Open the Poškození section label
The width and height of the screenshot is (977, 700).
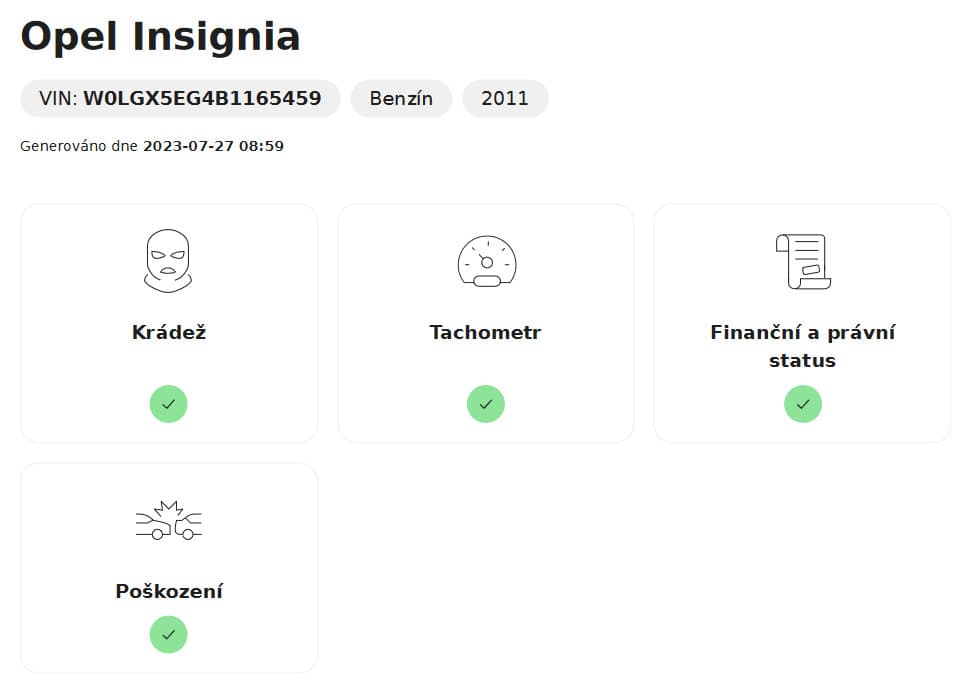click(168, 591)
